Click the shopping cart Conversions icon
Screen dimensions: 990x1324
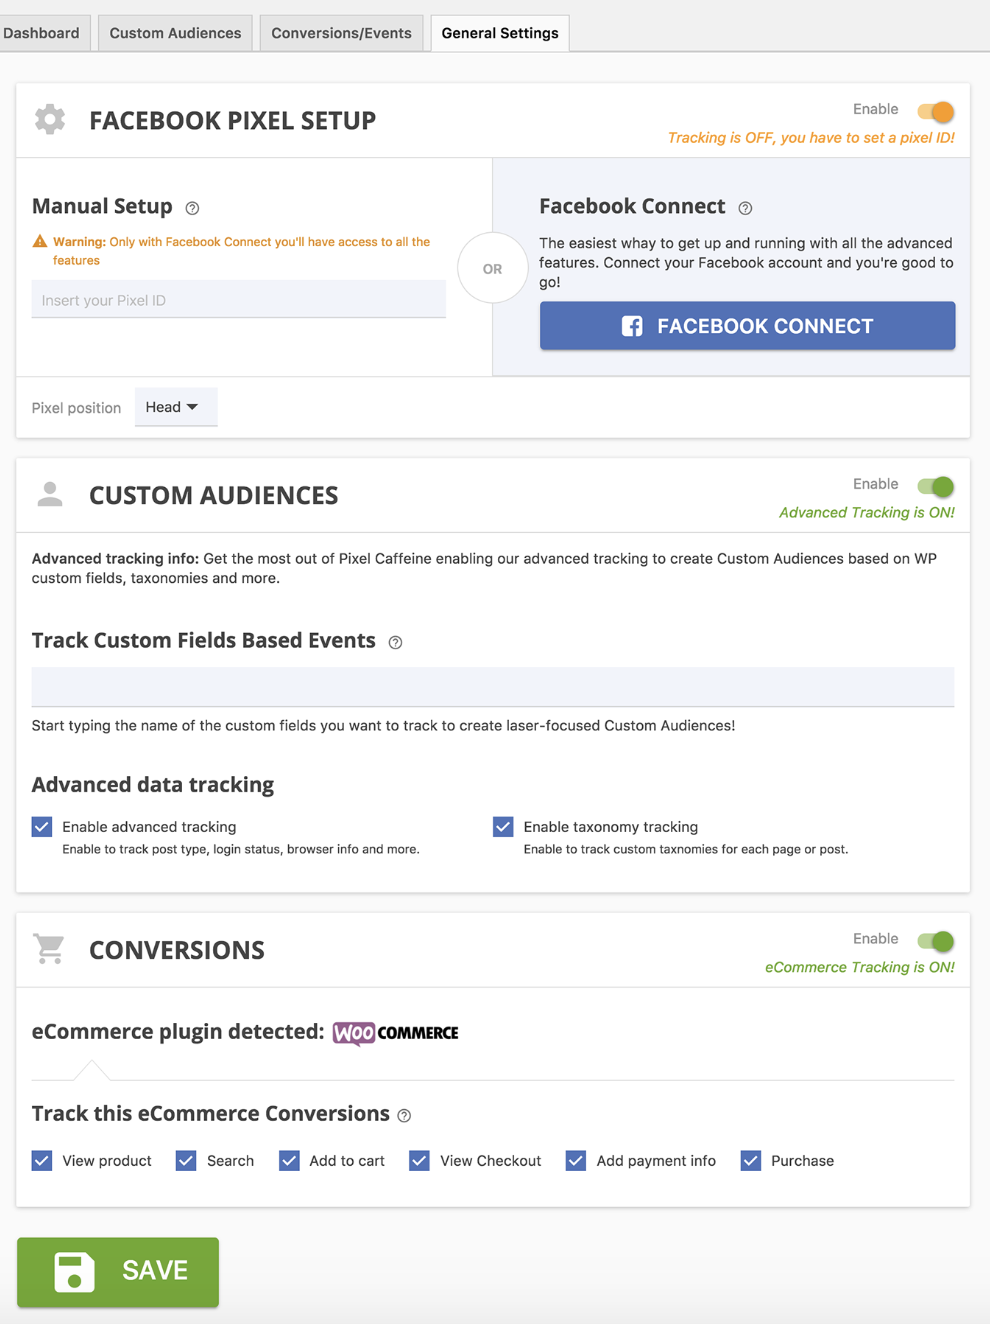[49, 948]
